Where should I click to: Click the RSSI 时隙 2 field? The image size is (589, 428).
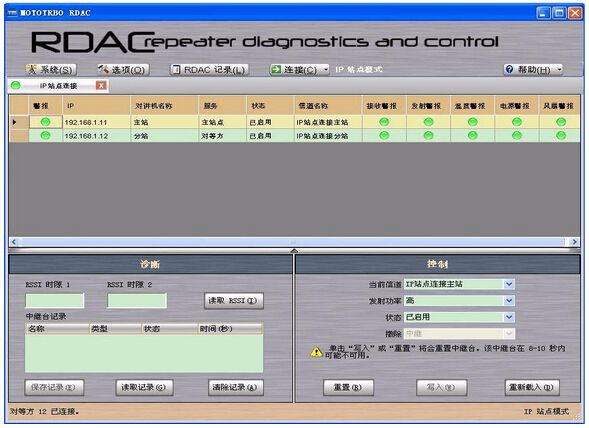[x=136, y=301]
